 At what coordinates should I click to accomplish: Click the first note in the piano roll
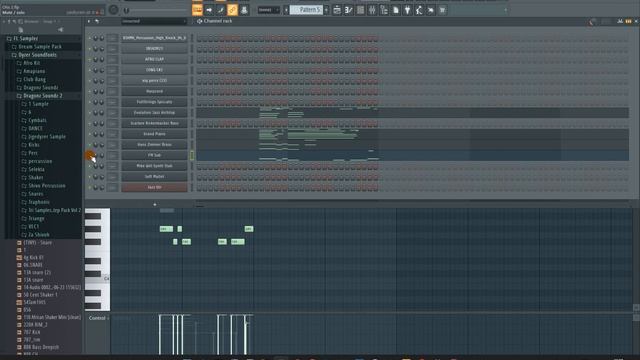click(x=166, y=229)
